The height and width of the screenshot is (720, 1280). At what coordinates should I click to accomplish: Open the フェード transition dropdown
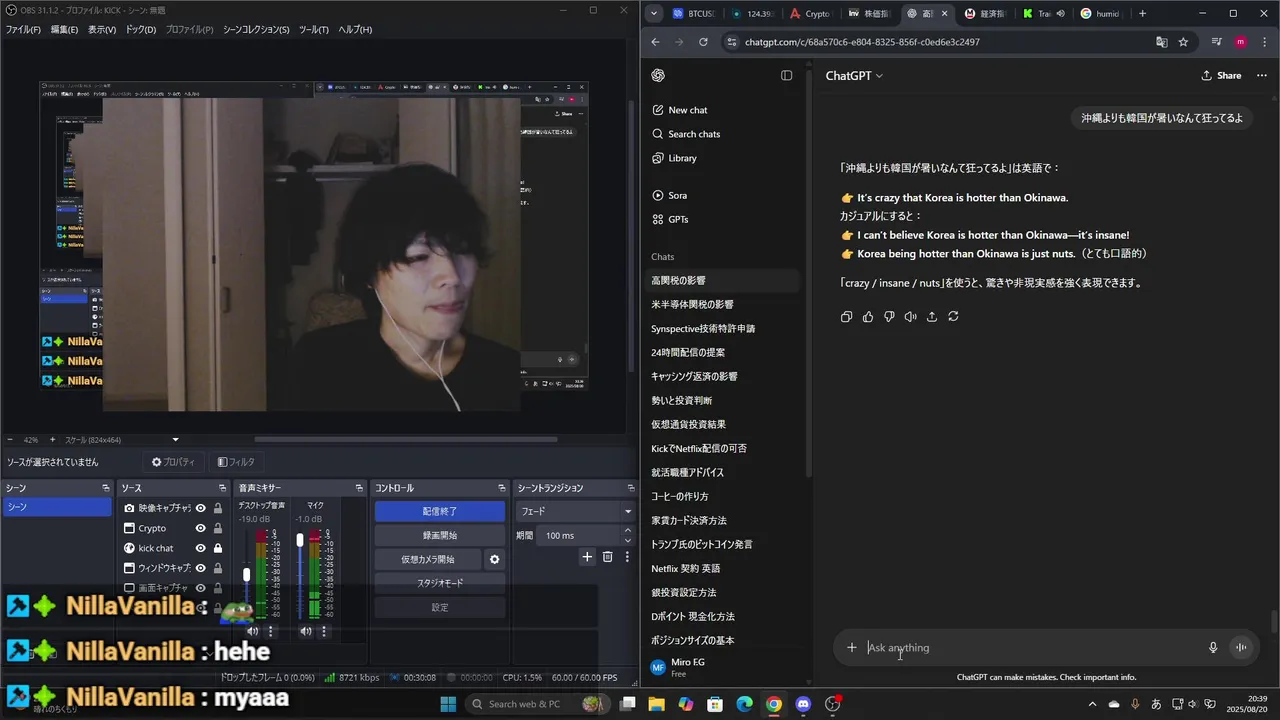575,511
